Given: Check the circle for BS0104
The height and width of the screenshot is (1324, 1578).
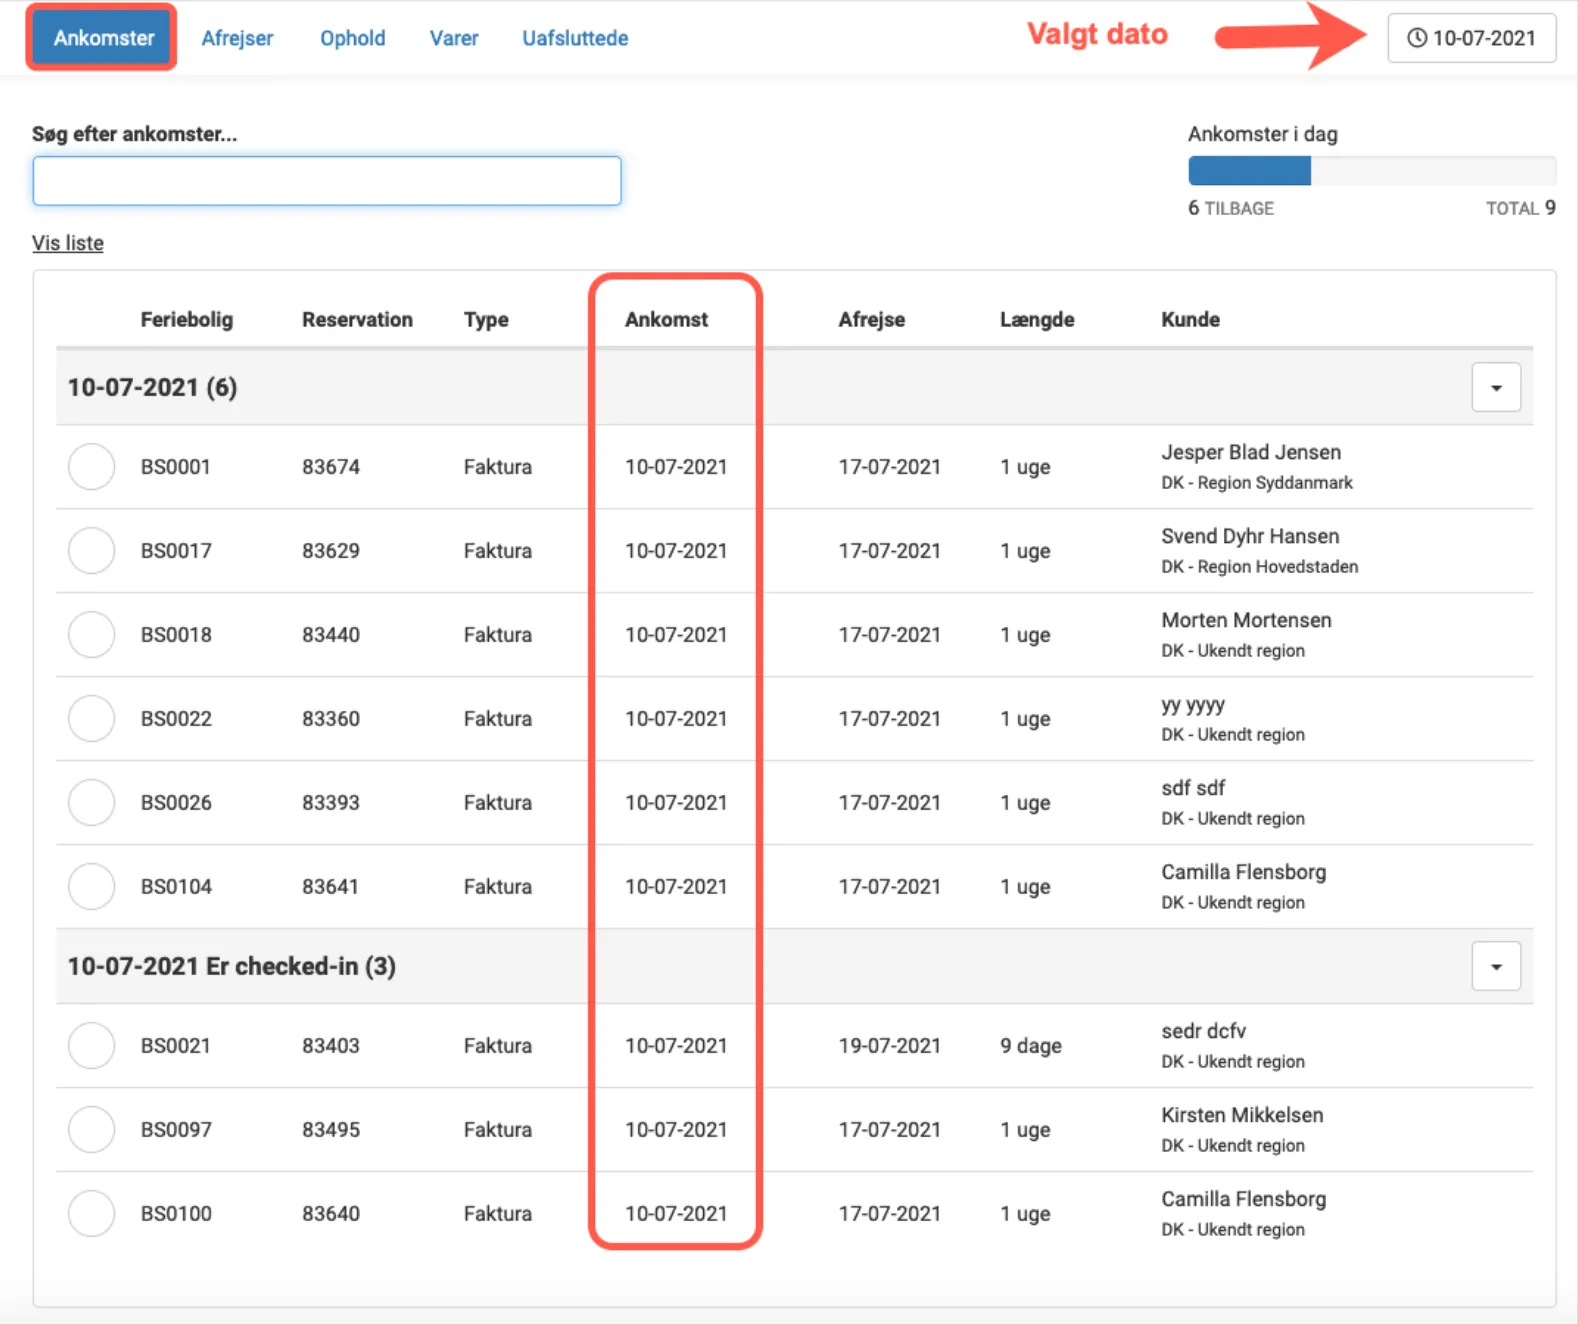Looking at the screenshot, I should point(91,887).
